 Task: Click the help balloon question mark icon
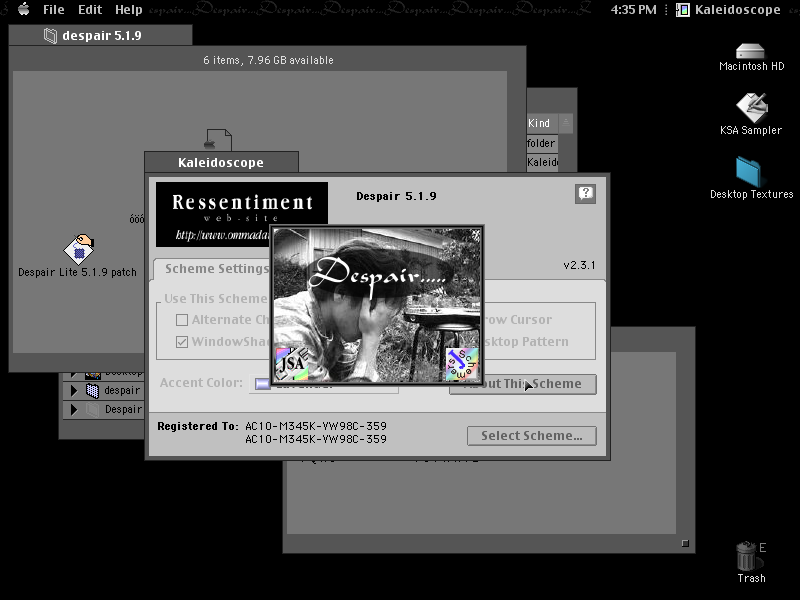click(585, 193)
